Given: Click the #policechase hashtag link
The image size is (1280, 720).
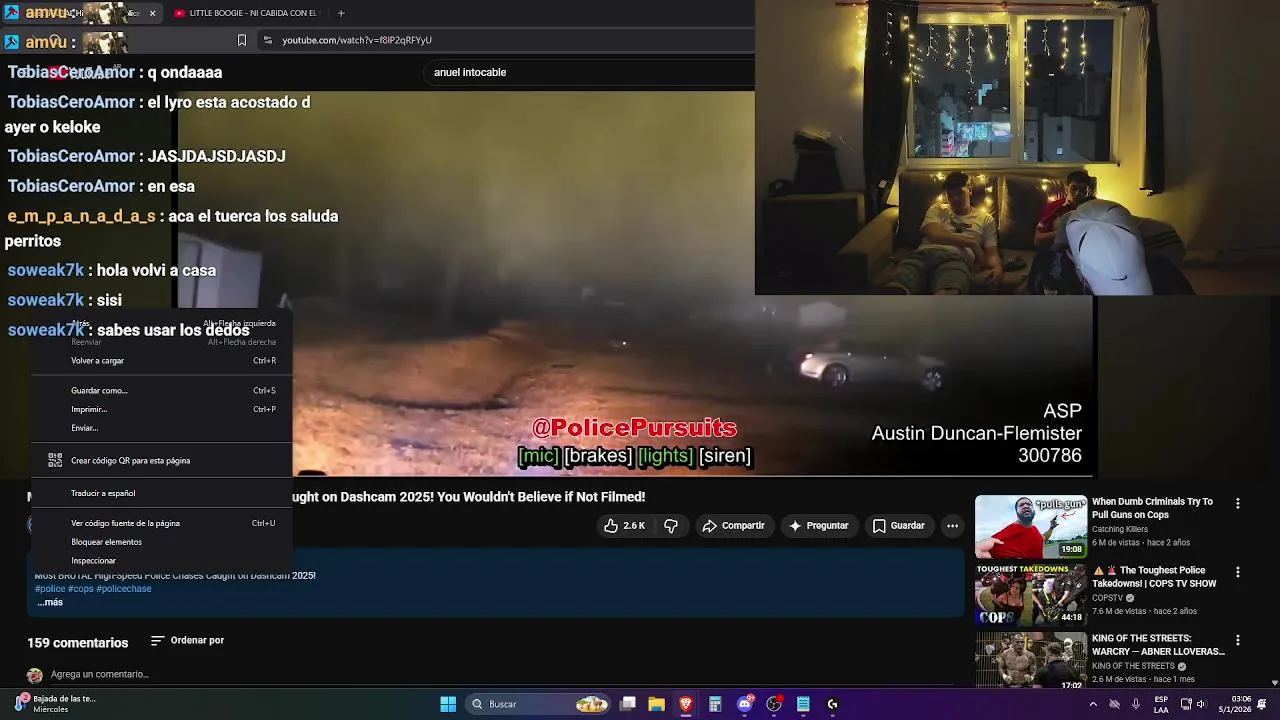Looking at the screenshot, I should [x=124, y=589].
